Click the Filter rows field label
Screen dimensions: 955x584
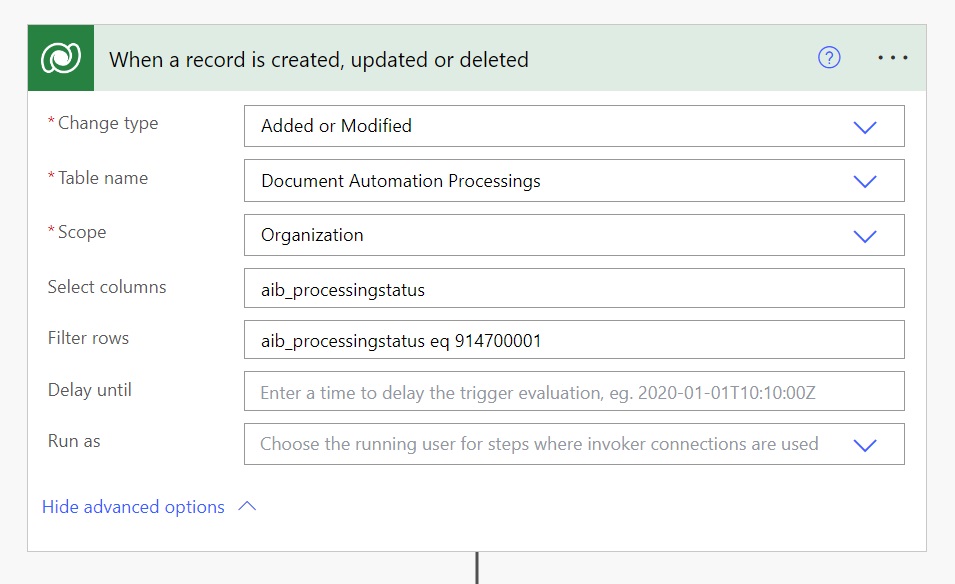88,338
